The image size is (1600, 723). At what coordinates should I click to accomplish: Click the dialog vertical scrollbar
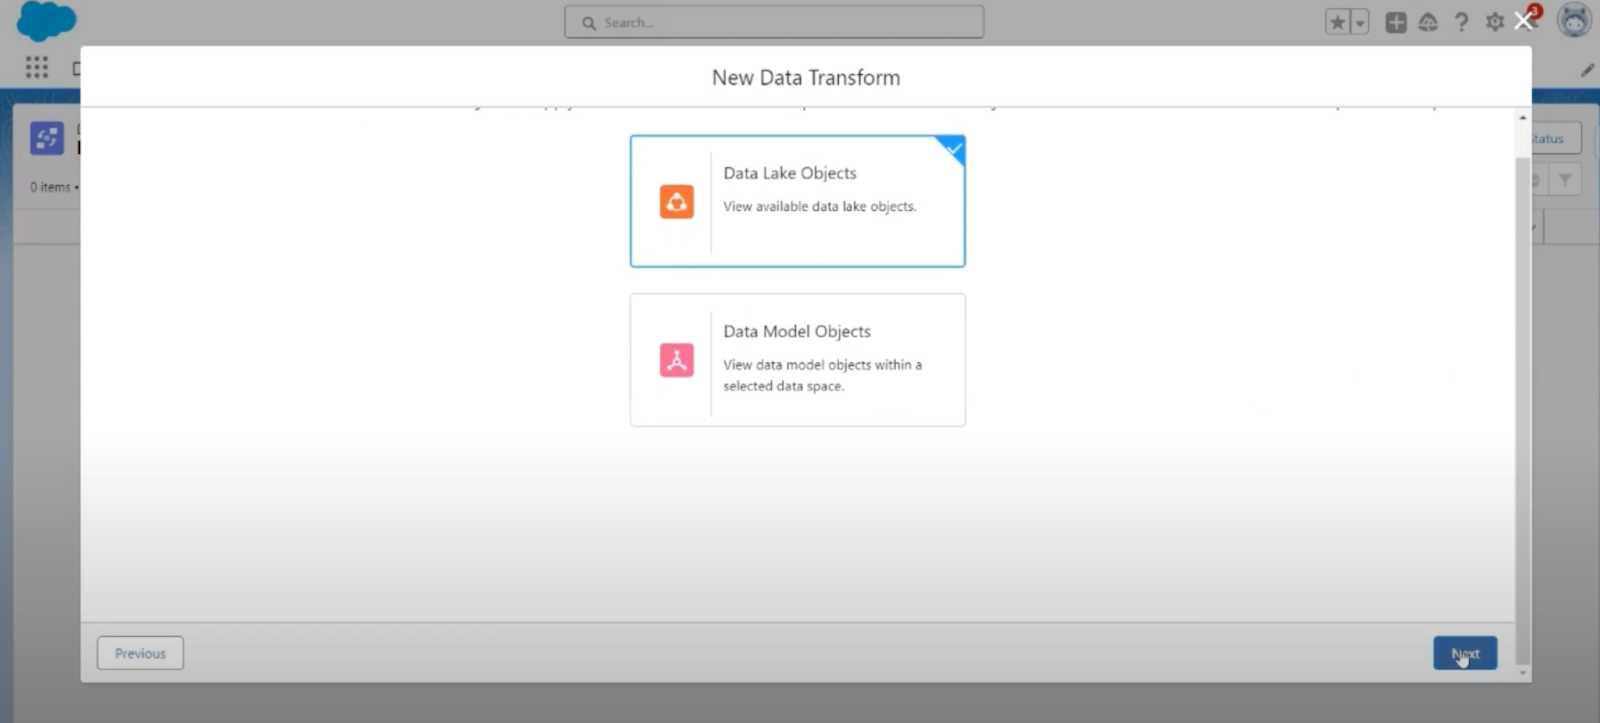pyautogui.click(x=1523, y=410)
